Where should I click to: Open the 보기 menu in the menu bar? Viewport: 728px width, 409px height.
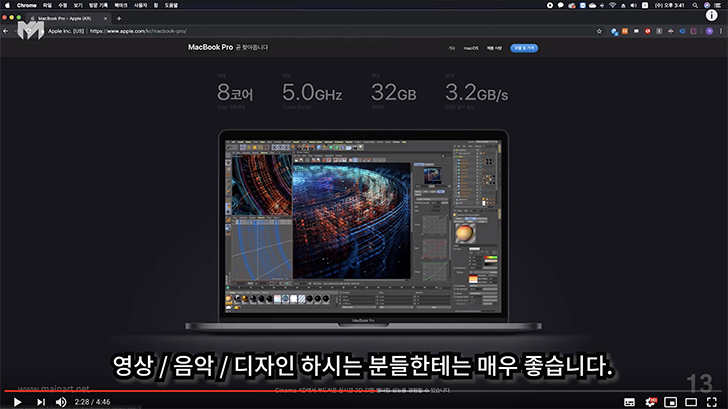[78, 5]
